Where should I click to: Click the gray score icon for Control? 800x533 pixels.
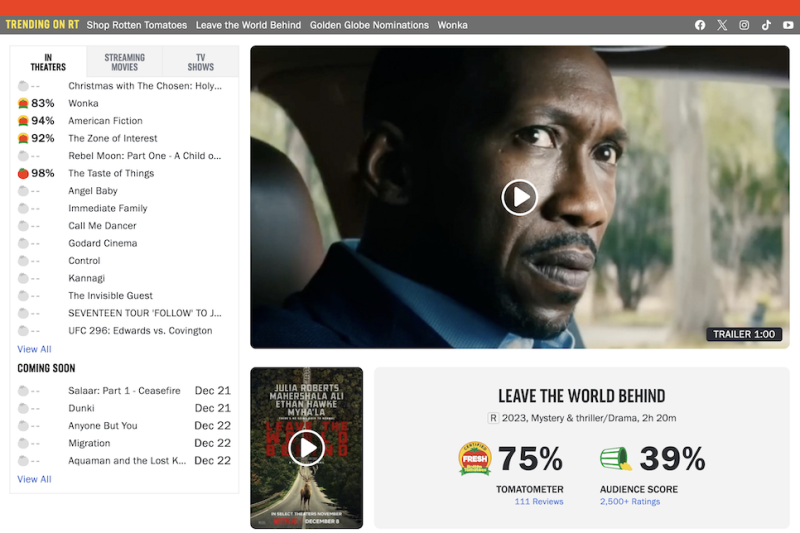(x=23, y=261)
